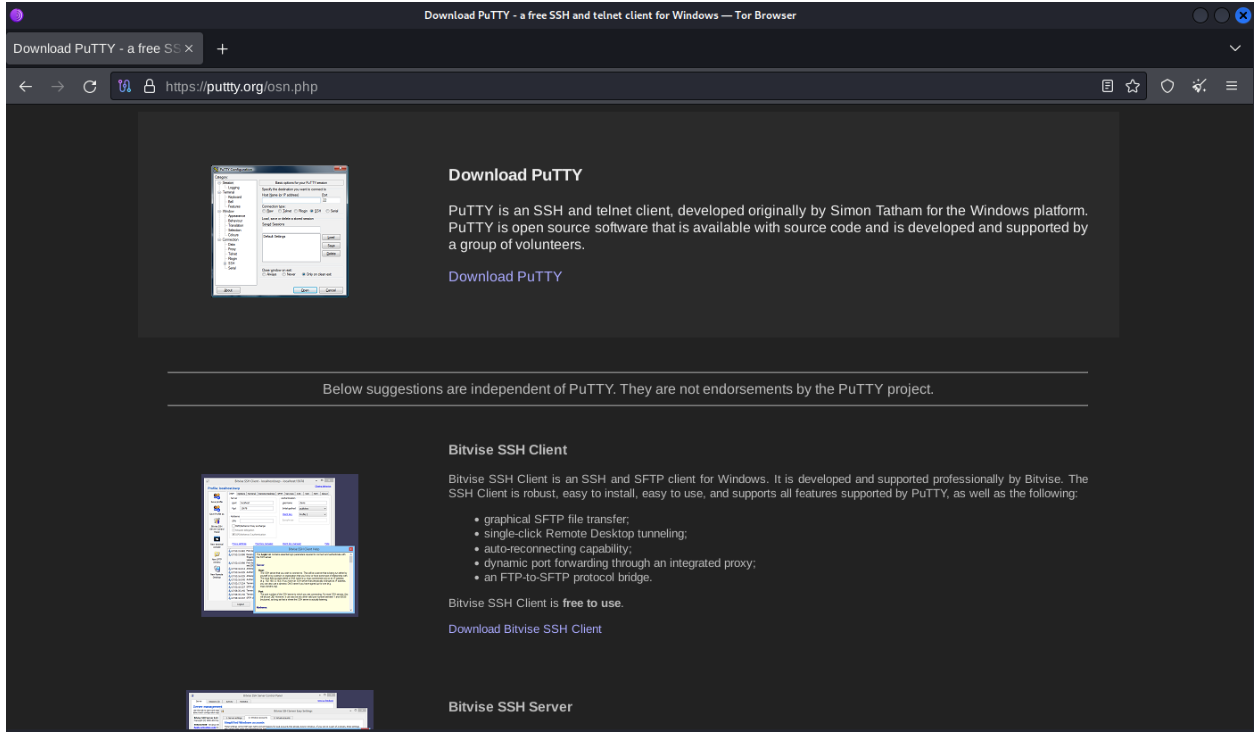Expand the list all tabs chevron
The height and width of the screenshot is (734, 1260).
pyautogui.click(x=1235, y=48)
